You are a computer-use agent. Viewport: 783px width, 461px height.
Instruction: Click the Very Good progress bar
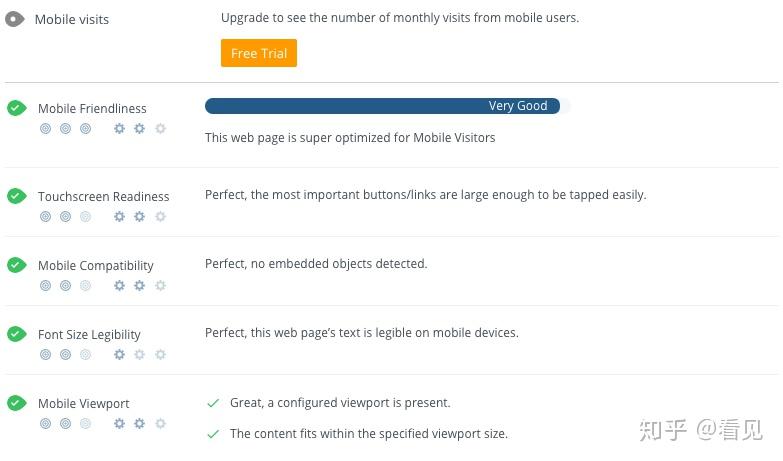[x=382, y=106]
